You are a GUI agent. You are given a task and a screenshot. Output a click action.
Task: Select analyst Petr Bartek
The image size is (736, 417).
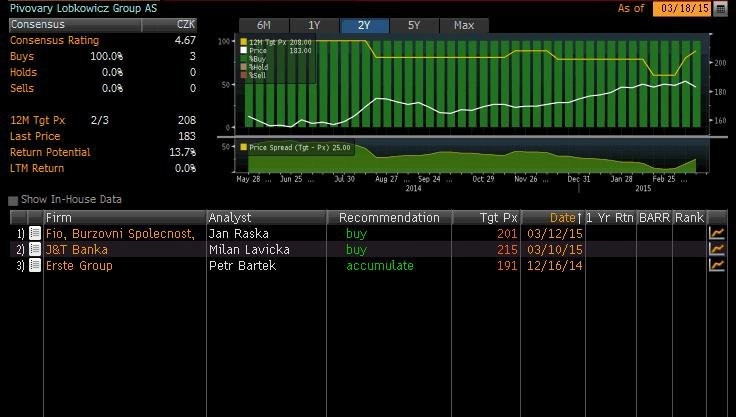242,265
